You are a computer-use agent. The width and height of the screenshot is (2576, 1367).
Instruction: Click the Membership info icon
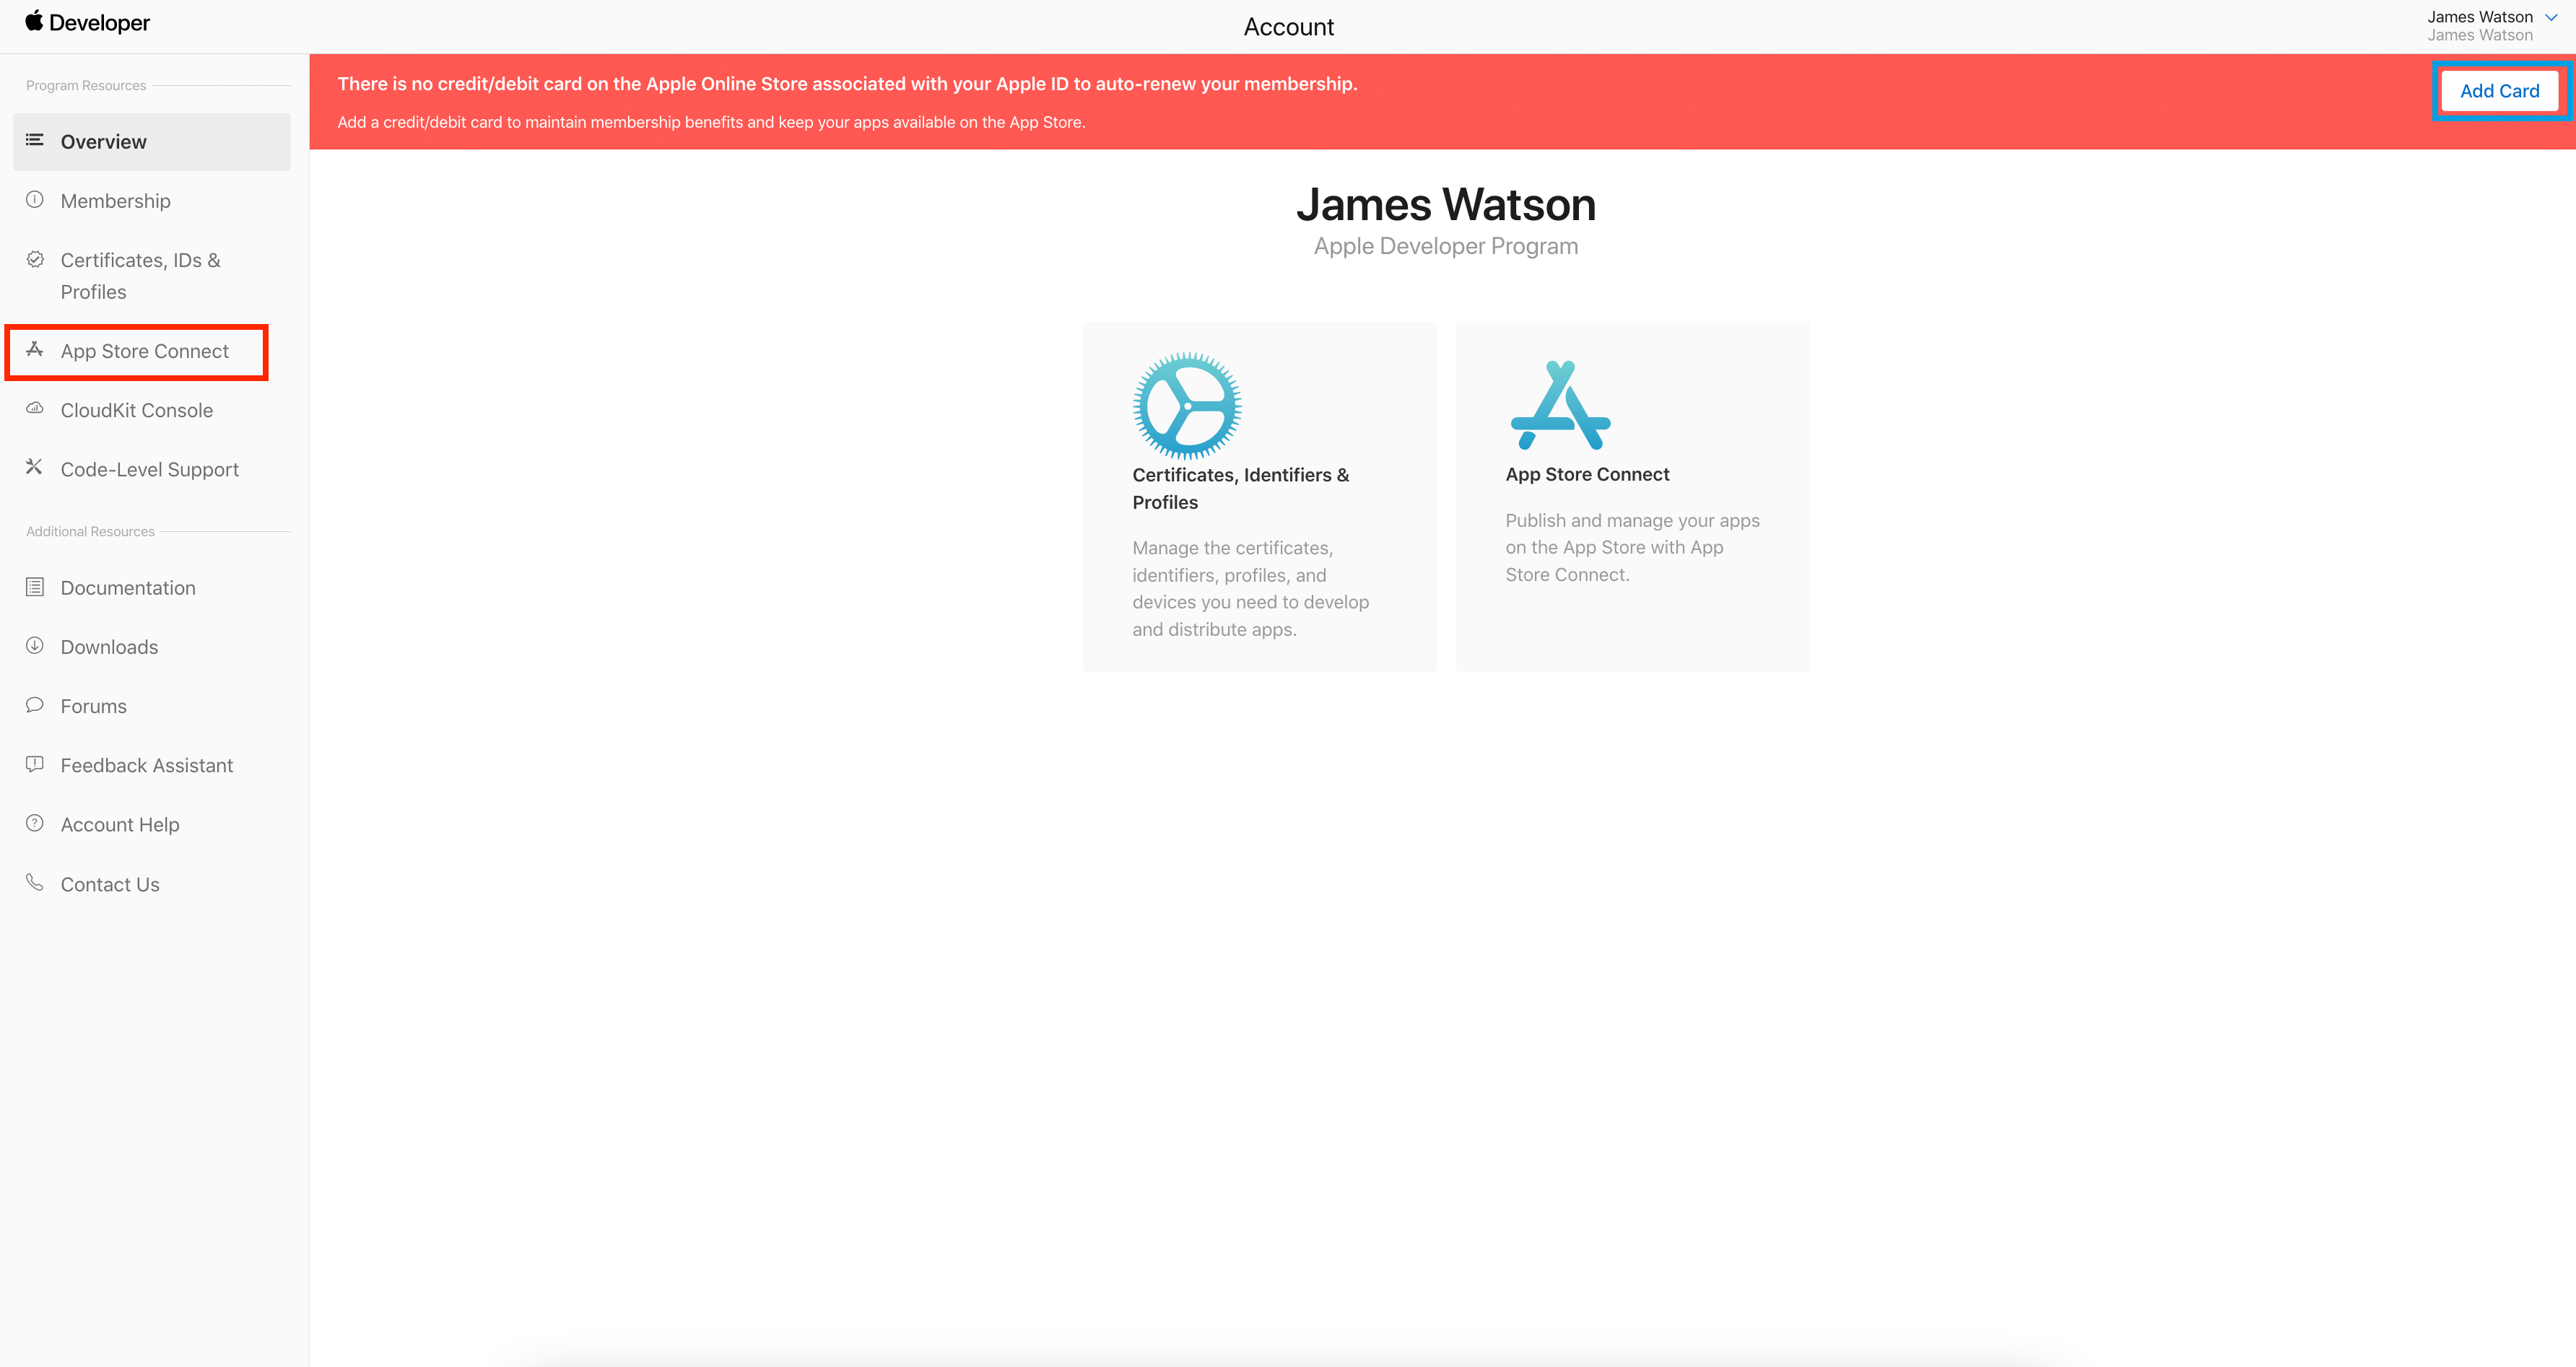pyautogui.click(x=35, y=200)
